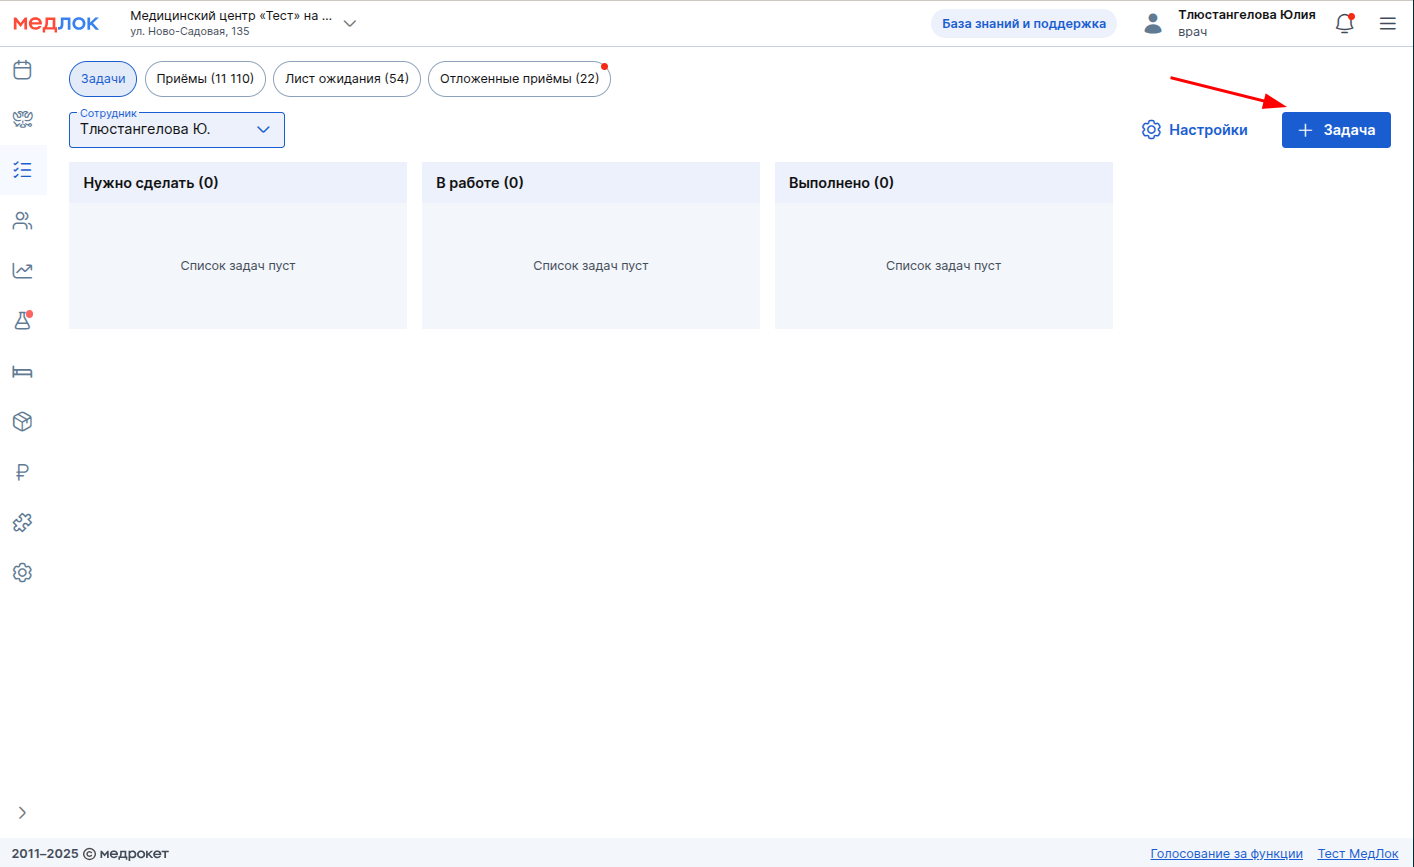Open the calendar schedule from the sidebar
The height and width of the screenshot is (867, 1414).
[22, 70]
